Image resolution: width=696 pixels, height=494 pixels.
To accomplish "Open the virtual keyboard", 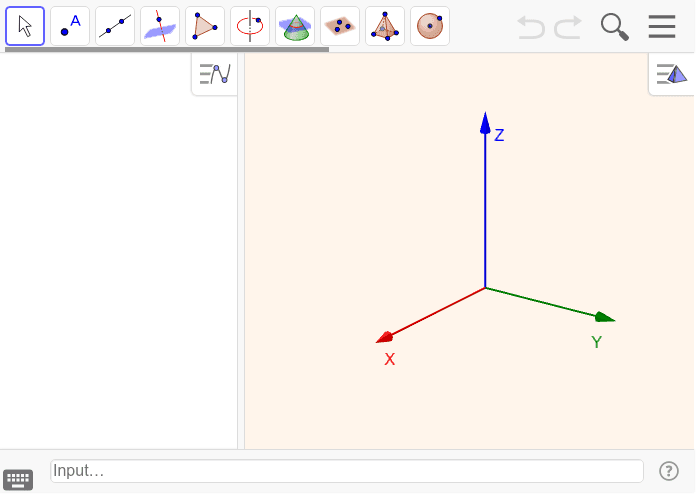I will tap(18, 479).
